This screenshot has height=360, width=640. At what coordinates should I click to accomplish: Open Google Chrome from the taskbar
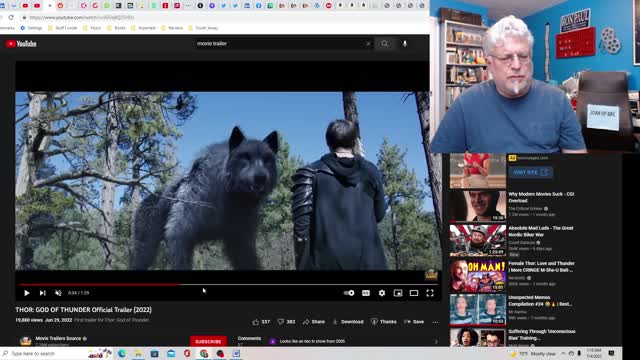click(204, 353)
